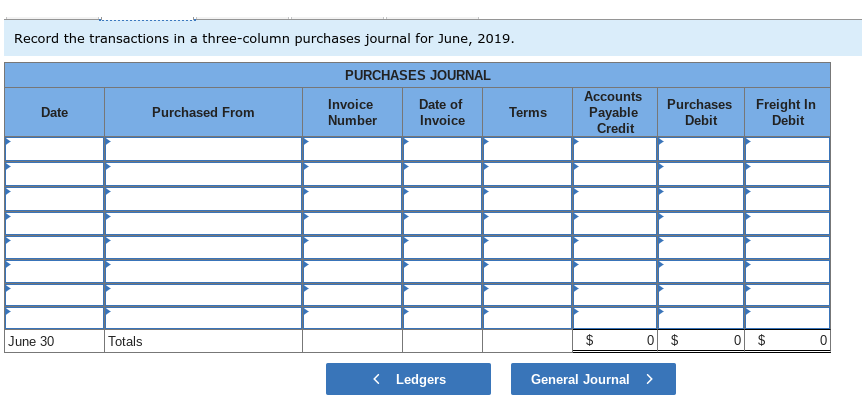
Task: Go to General Journal next page
Action: 593,379
